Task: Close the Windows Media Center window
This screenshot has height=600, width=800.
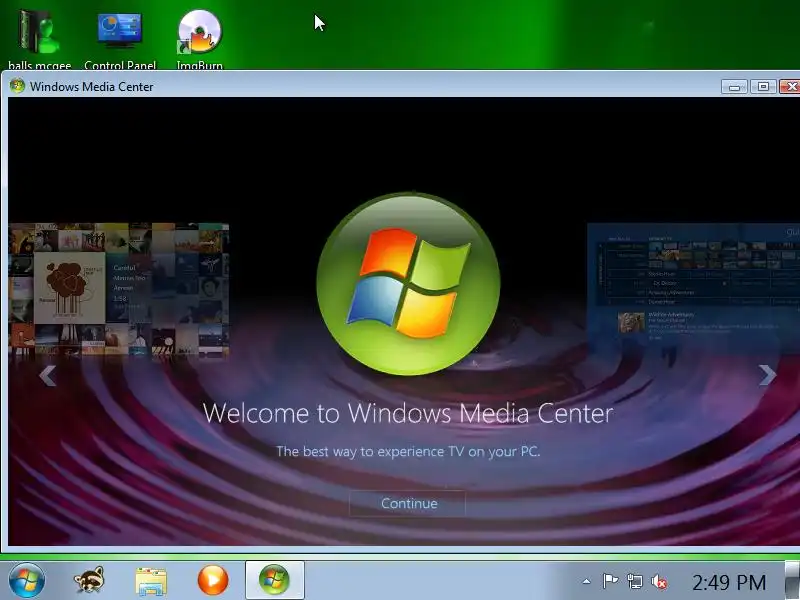Action: point(790,87)
